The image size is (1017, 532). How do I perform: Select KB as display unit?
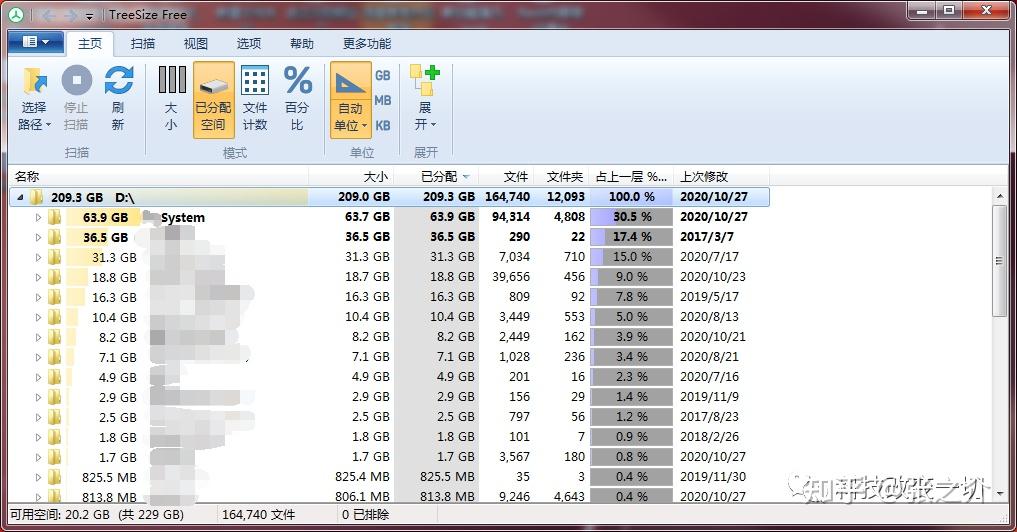[383, 125]
